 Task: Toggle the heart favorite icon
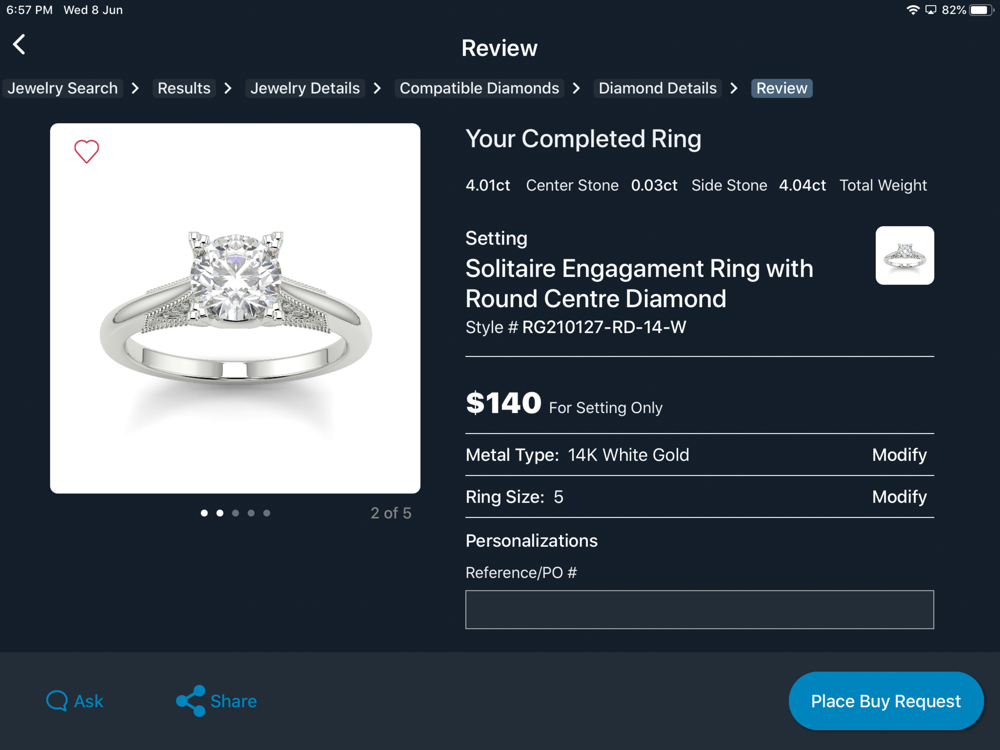[87, 151]
